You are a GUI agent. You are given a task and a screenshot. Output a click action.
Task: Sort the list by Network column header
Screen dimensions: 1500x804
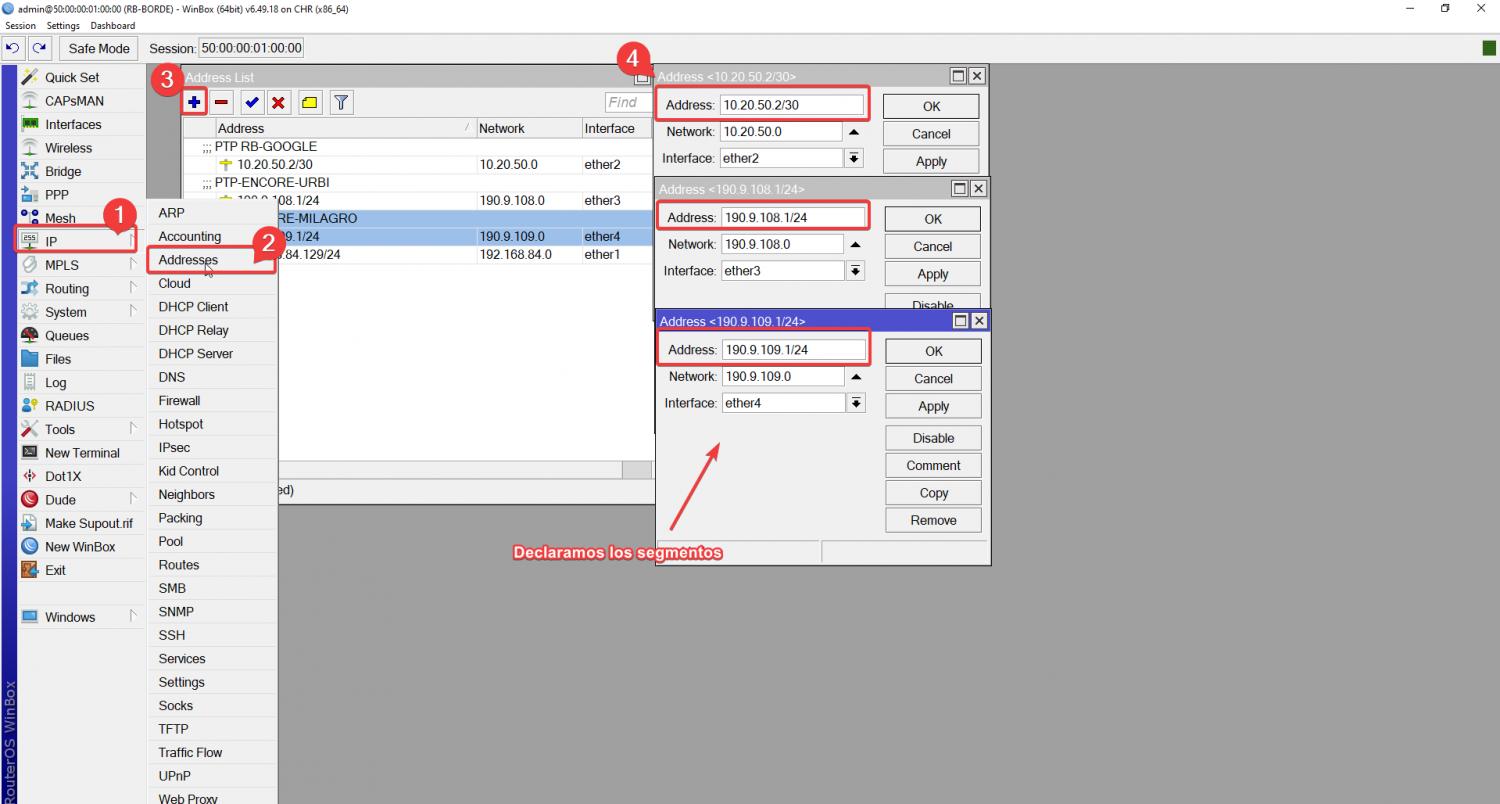[527, 128]
